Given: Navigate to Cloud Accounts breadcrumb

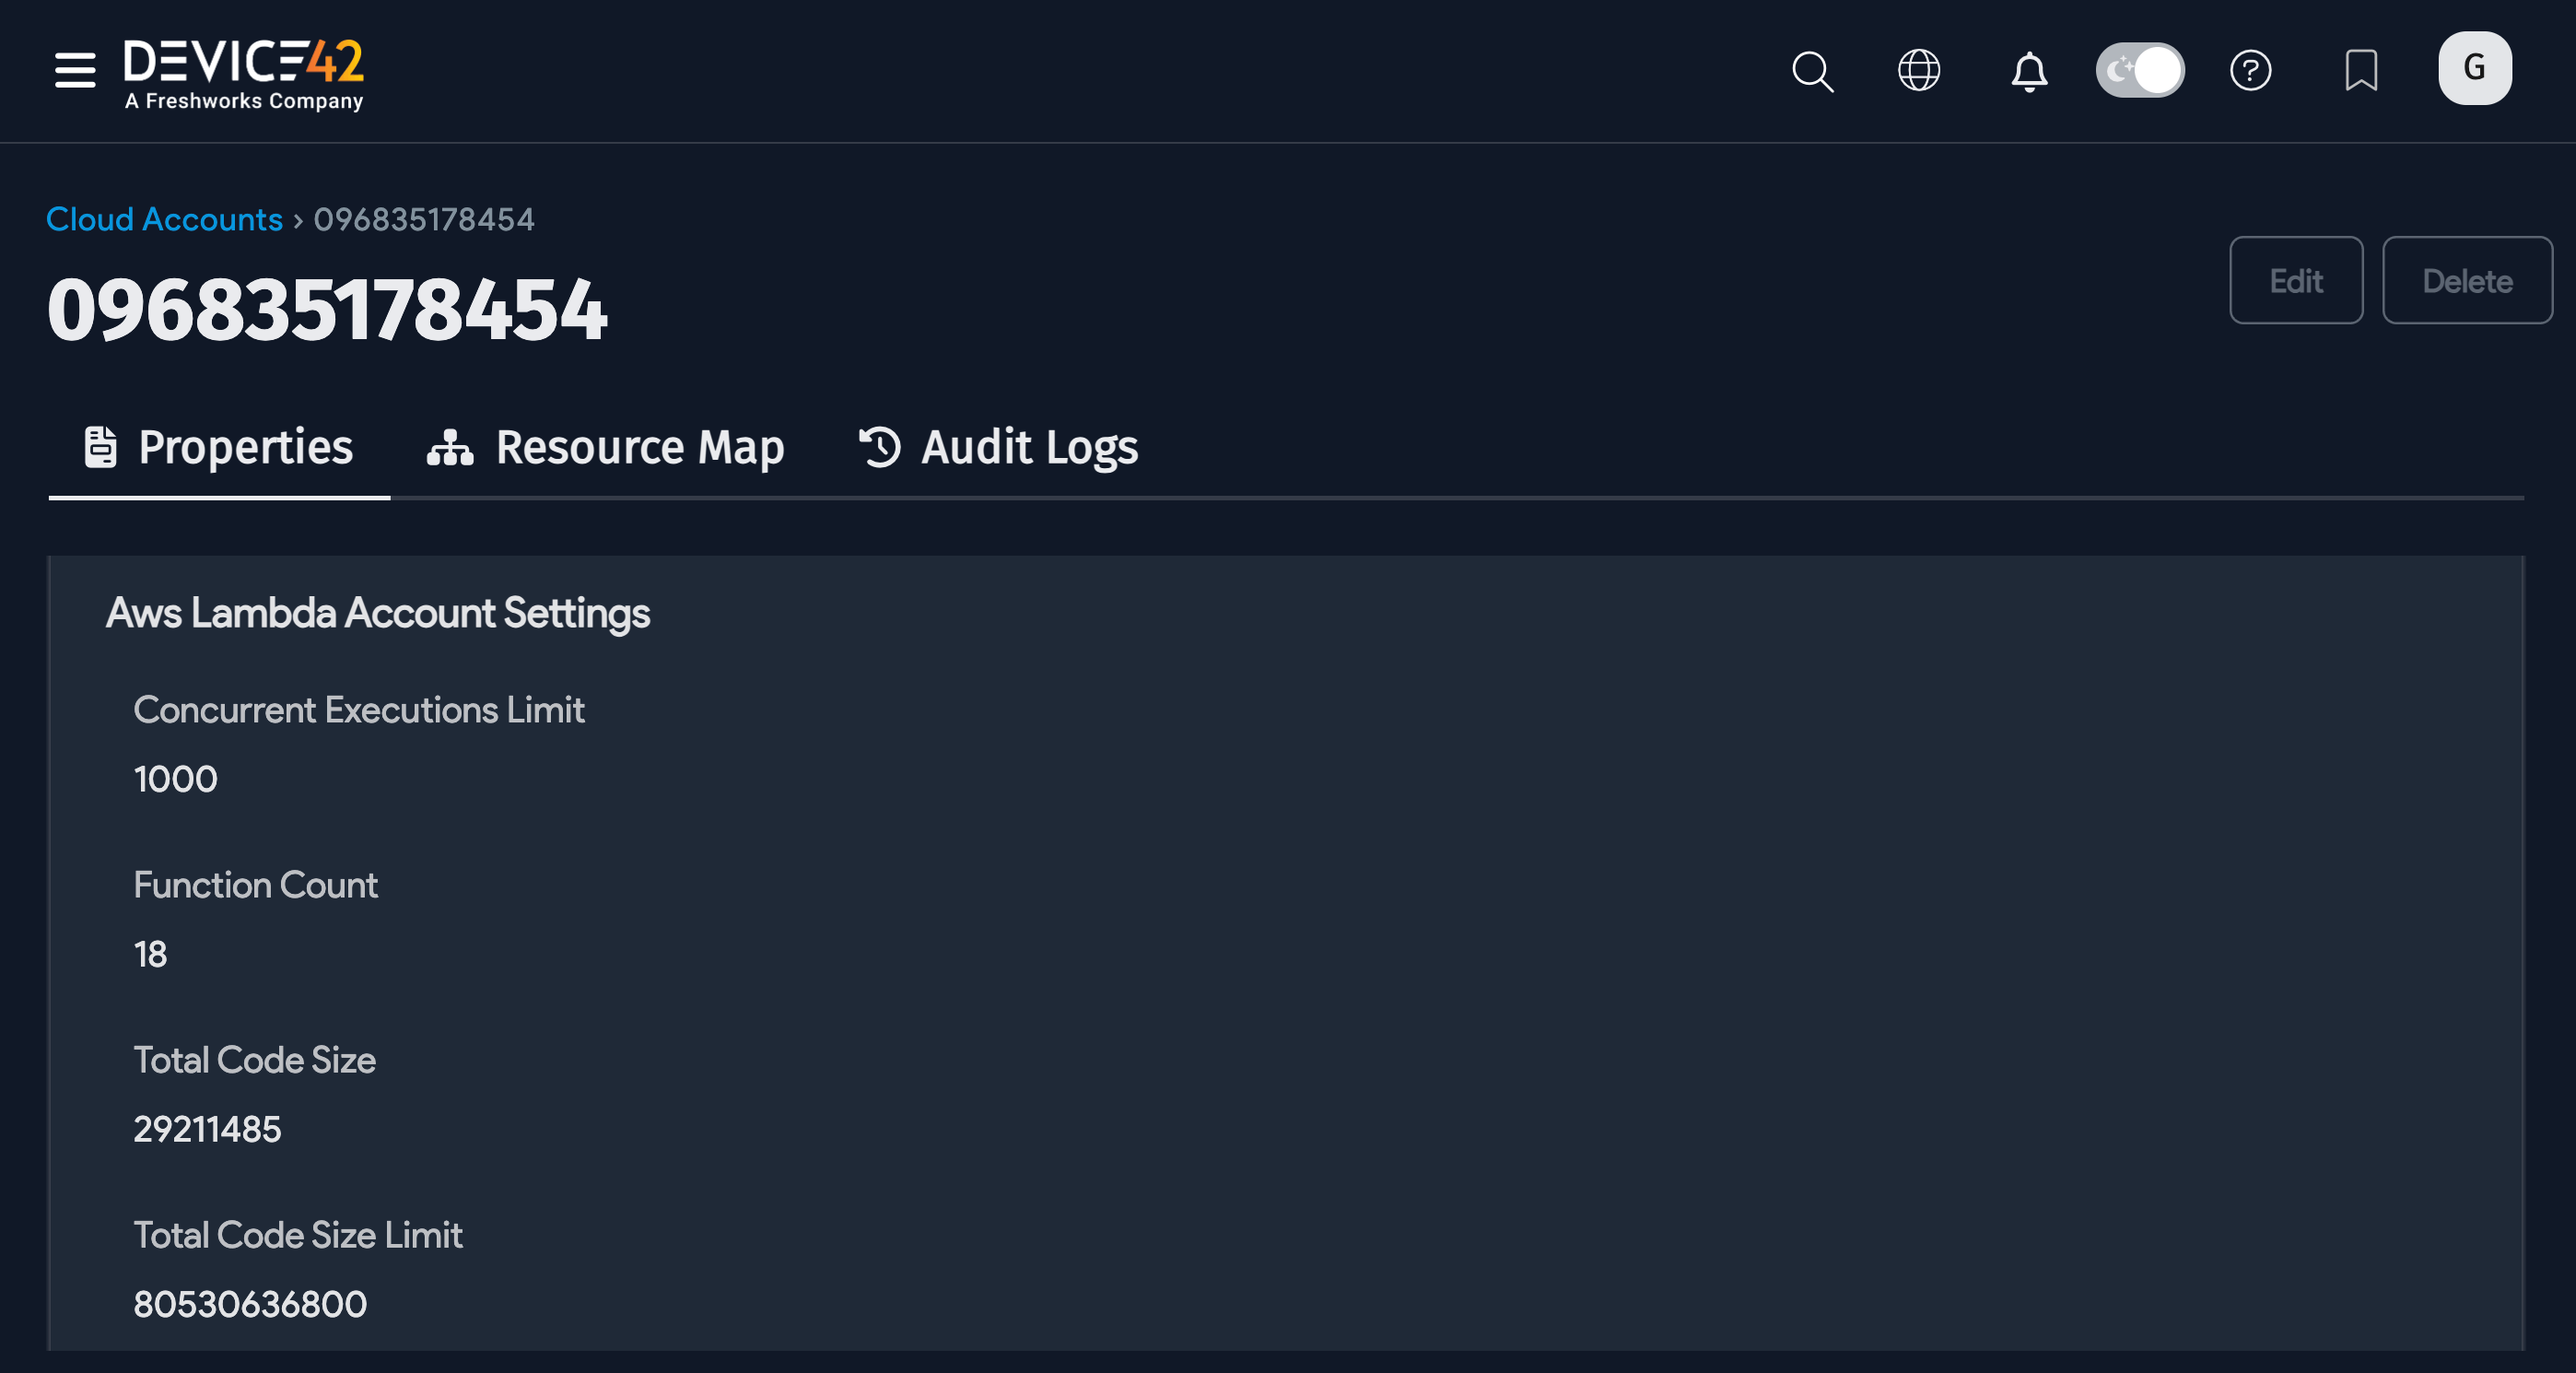Looking at the screenshot, I should [x=164, y=218].
